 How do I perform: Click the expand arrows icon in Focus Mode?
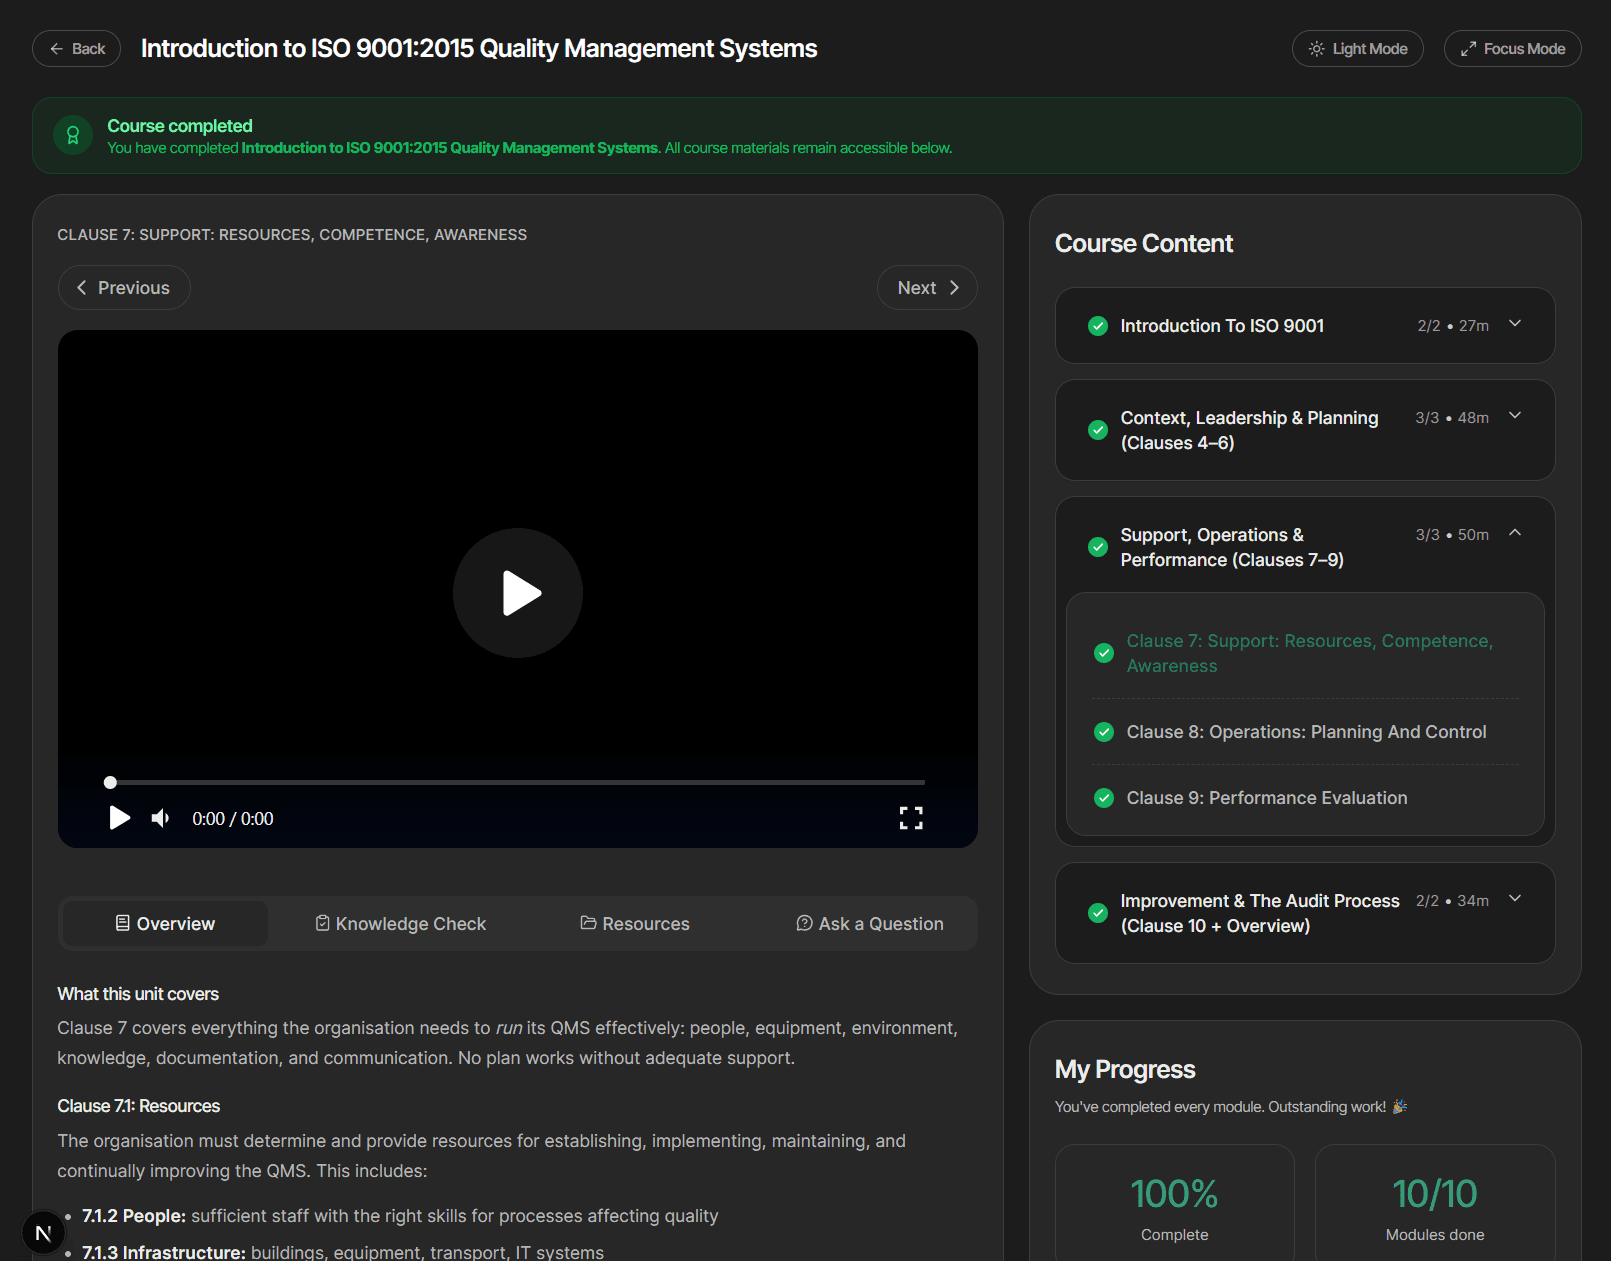tap(1468, 49)
